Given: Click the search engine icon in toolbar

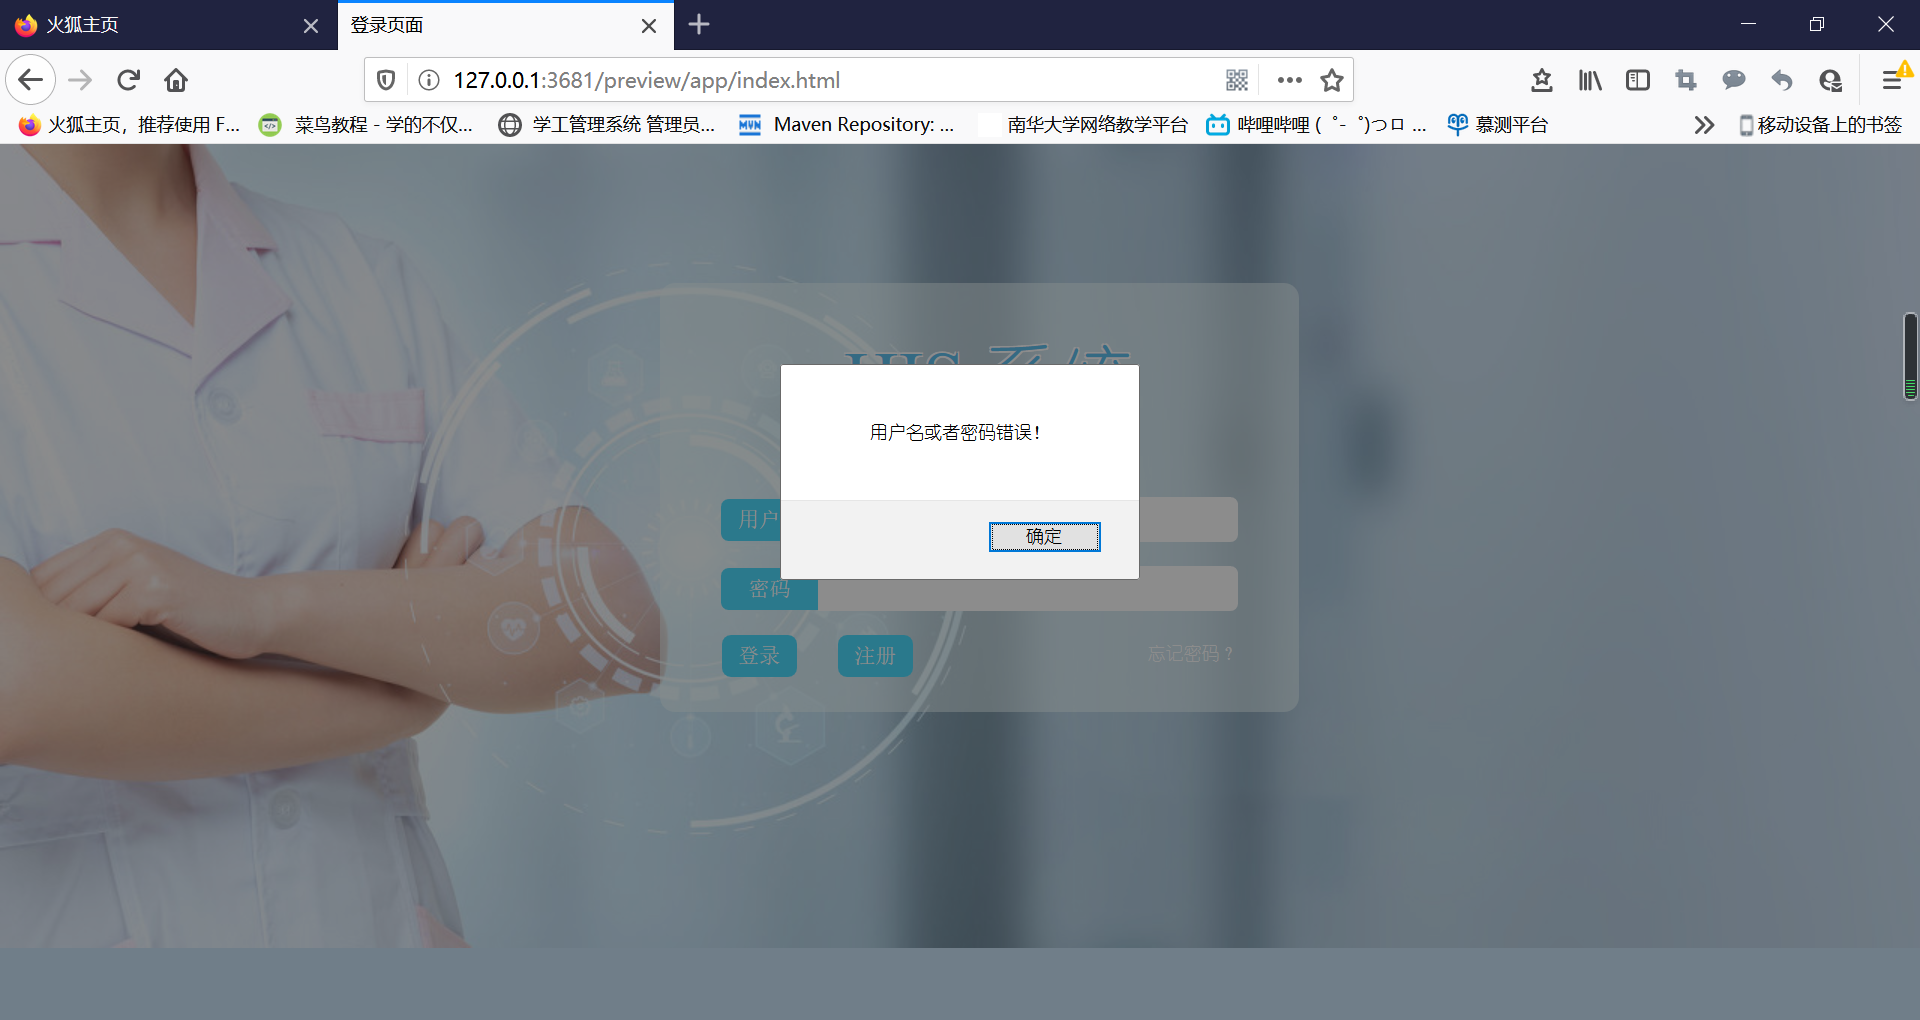Looking at the screenshot, I should [x=1830, y=80].
